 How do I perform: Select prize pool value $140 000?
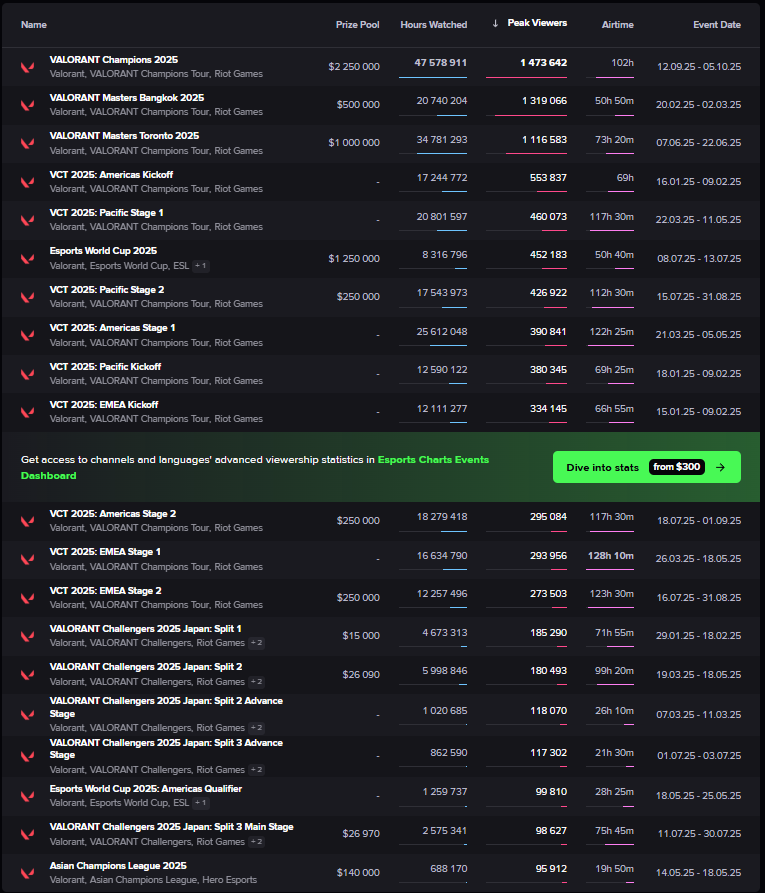[x=358, y=872]
